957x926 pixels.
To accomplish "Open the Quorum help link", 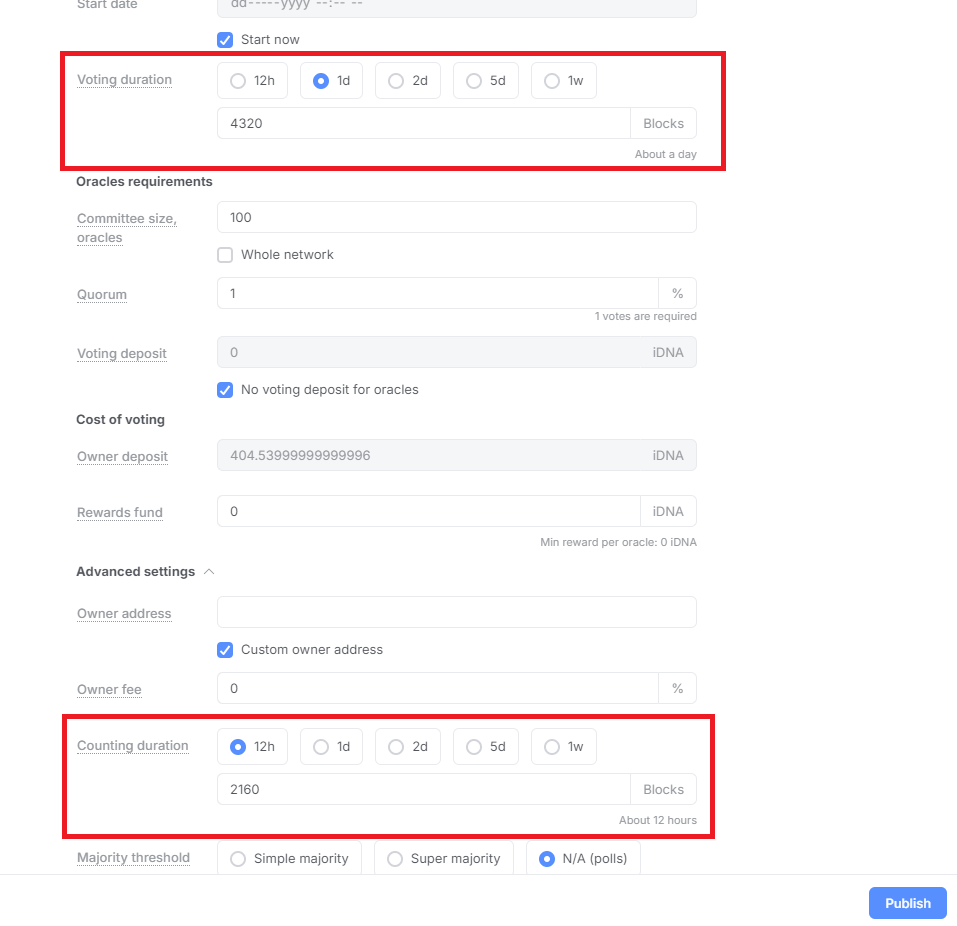I will pyautogui.click(x=101, y=294).
